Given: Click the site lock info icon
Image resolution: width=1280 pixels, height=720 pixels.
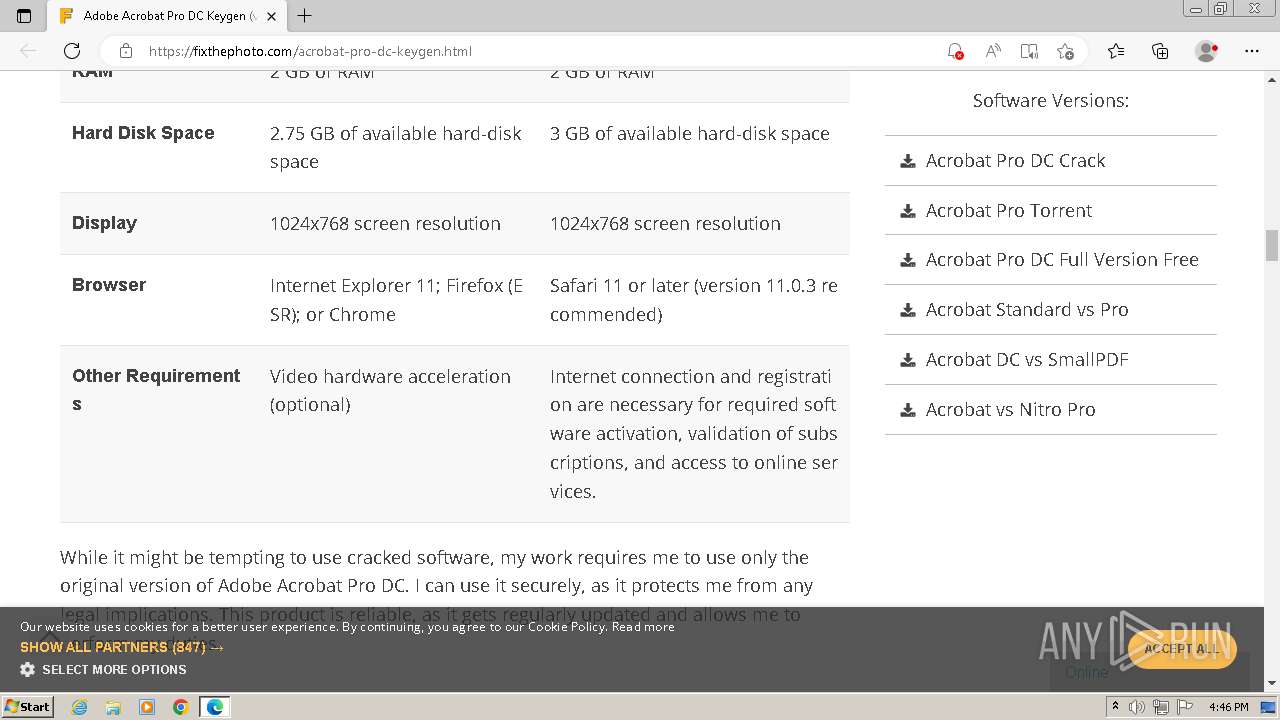Looking at the screenshot, I should click(125, 51).
